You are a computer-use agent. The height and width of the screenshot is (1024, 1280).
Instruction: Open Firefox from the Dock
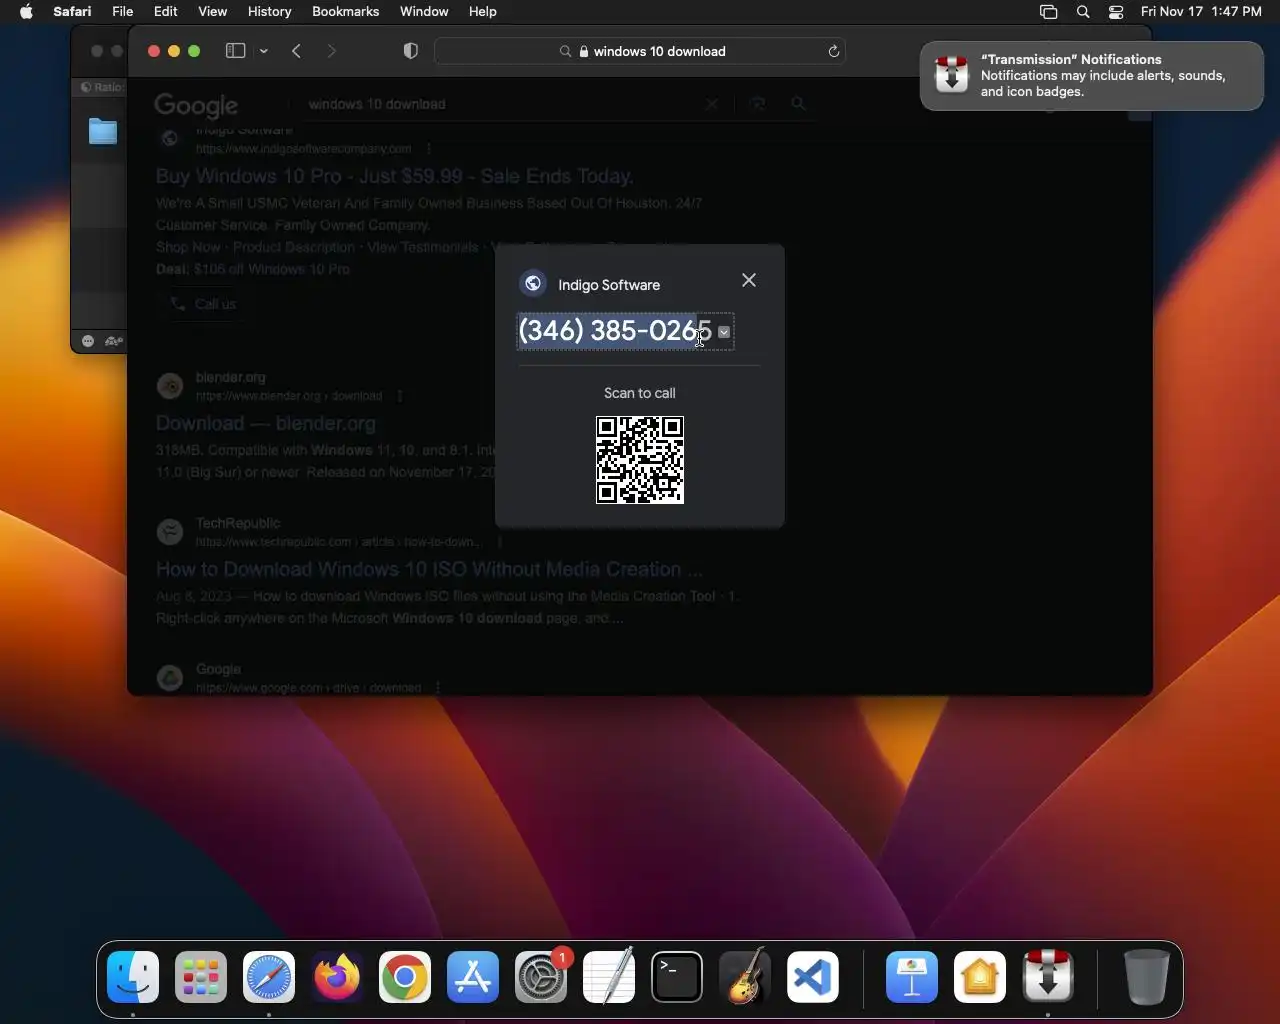pos(337,977)
